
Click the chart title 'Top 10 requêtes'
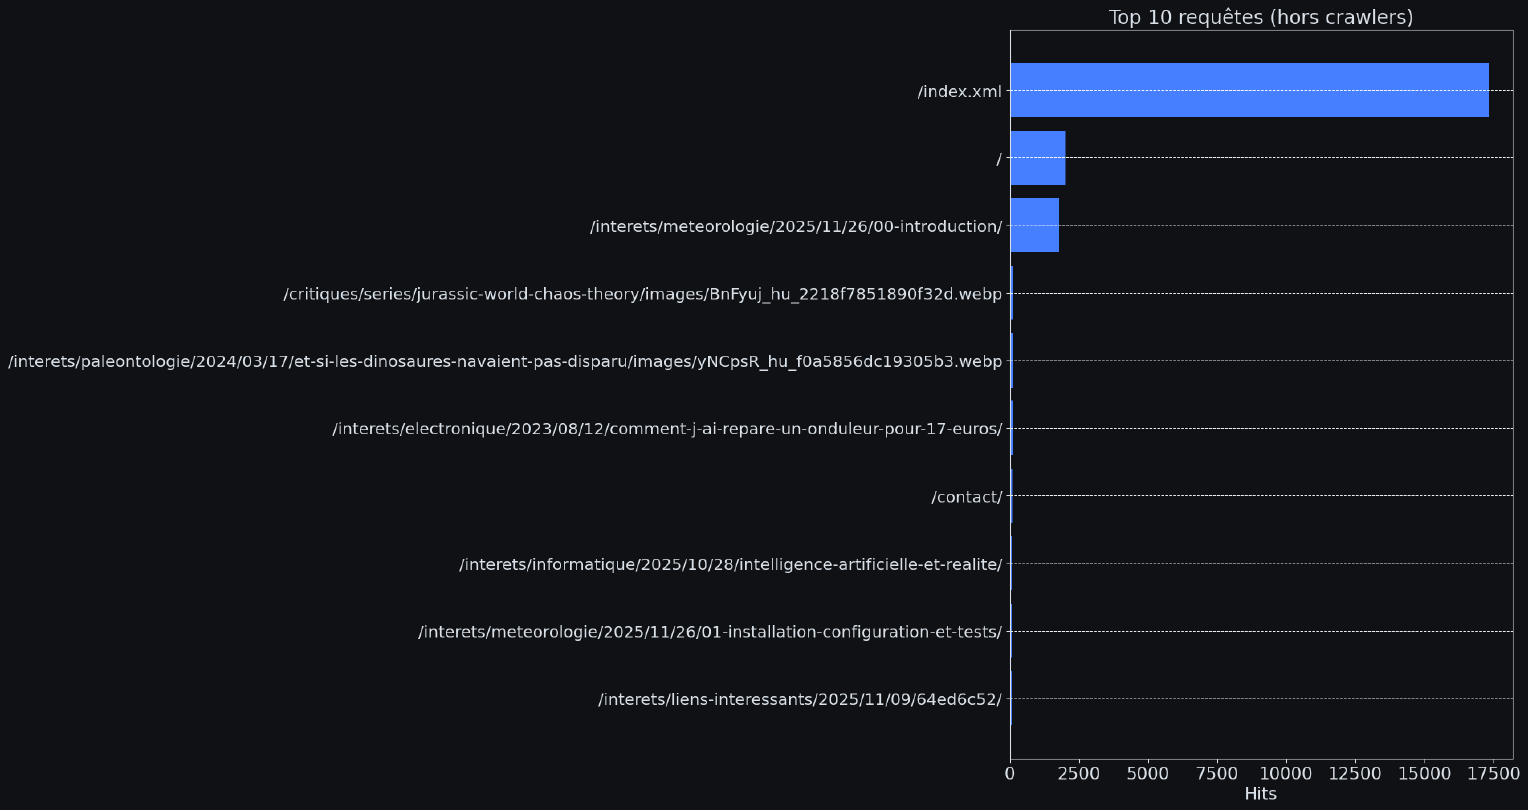pos(1260,17)
